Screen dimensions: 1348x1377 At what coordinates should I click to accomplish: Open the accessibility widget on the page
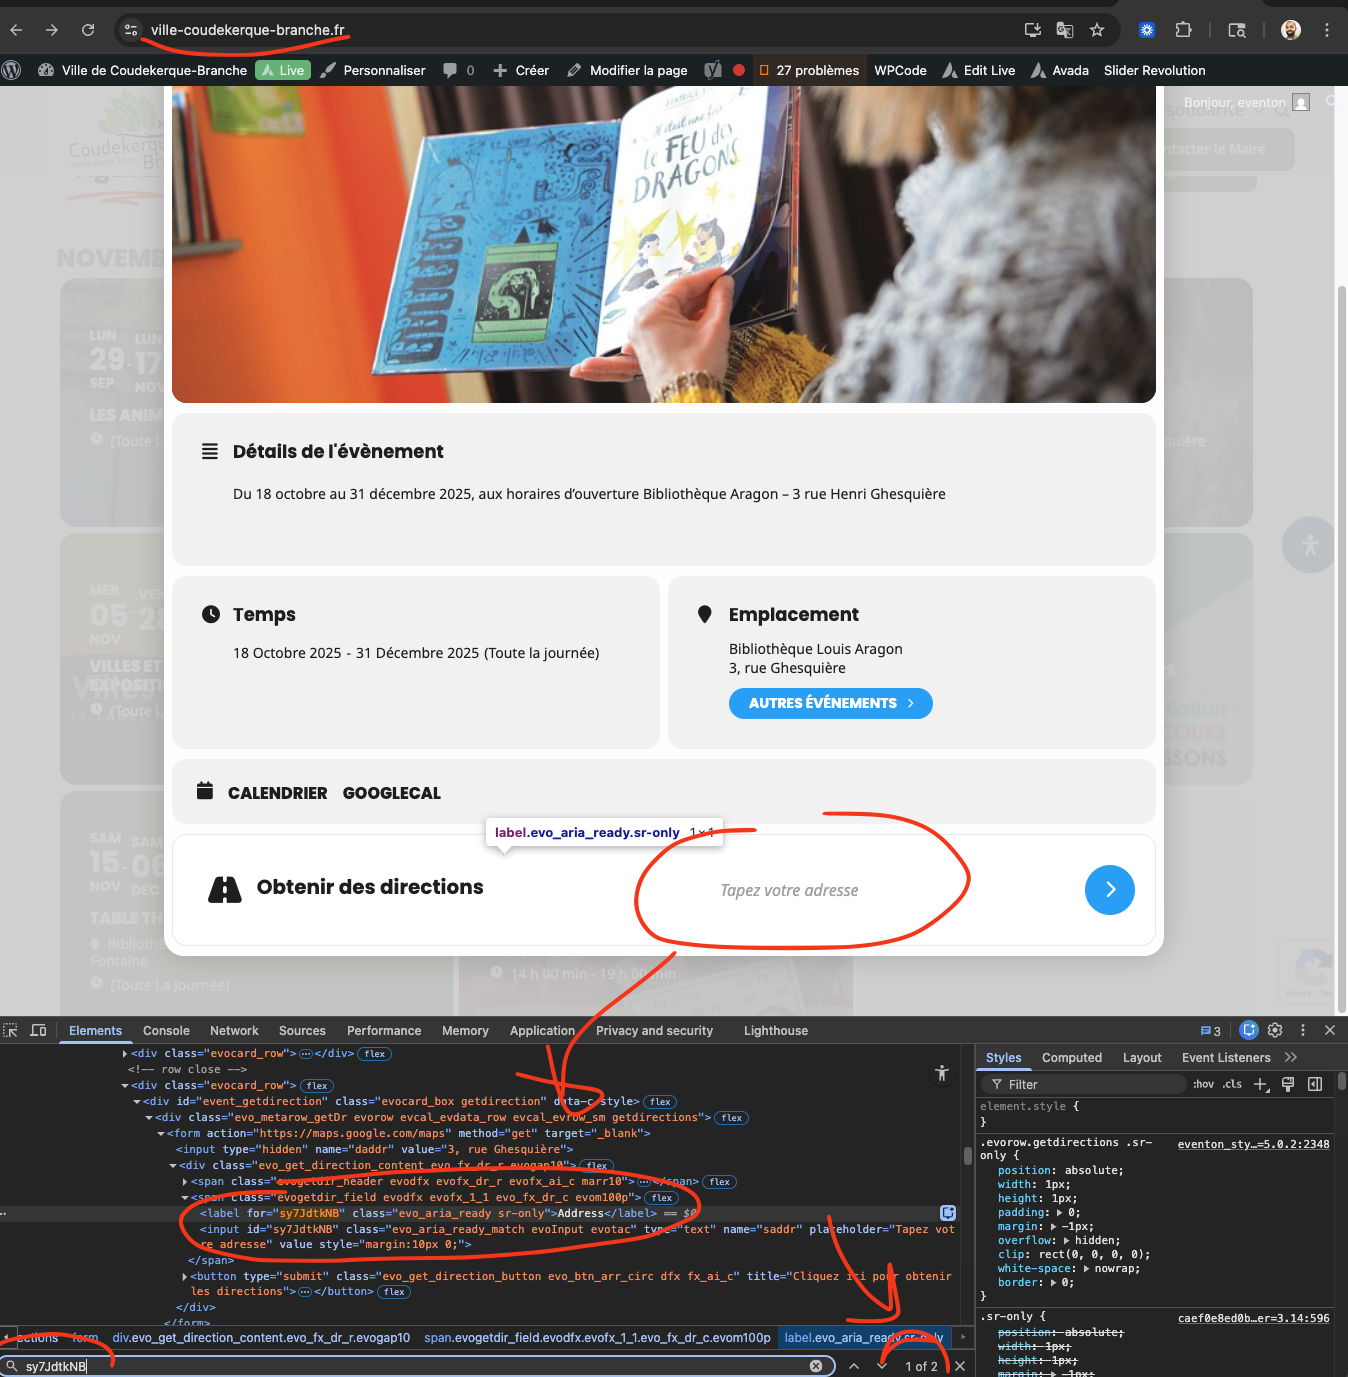click(x=1309, y=545)
